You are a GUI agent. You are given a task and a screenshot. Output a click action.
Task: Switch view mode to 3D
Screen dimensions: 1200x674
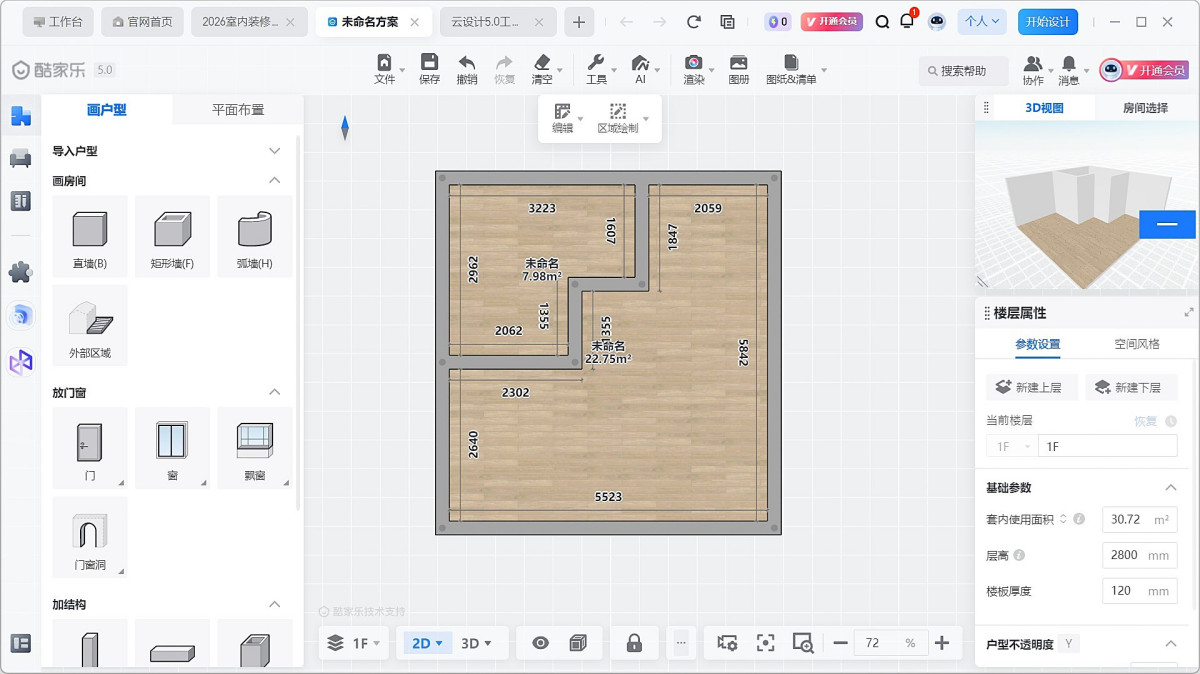coord(476,643)
